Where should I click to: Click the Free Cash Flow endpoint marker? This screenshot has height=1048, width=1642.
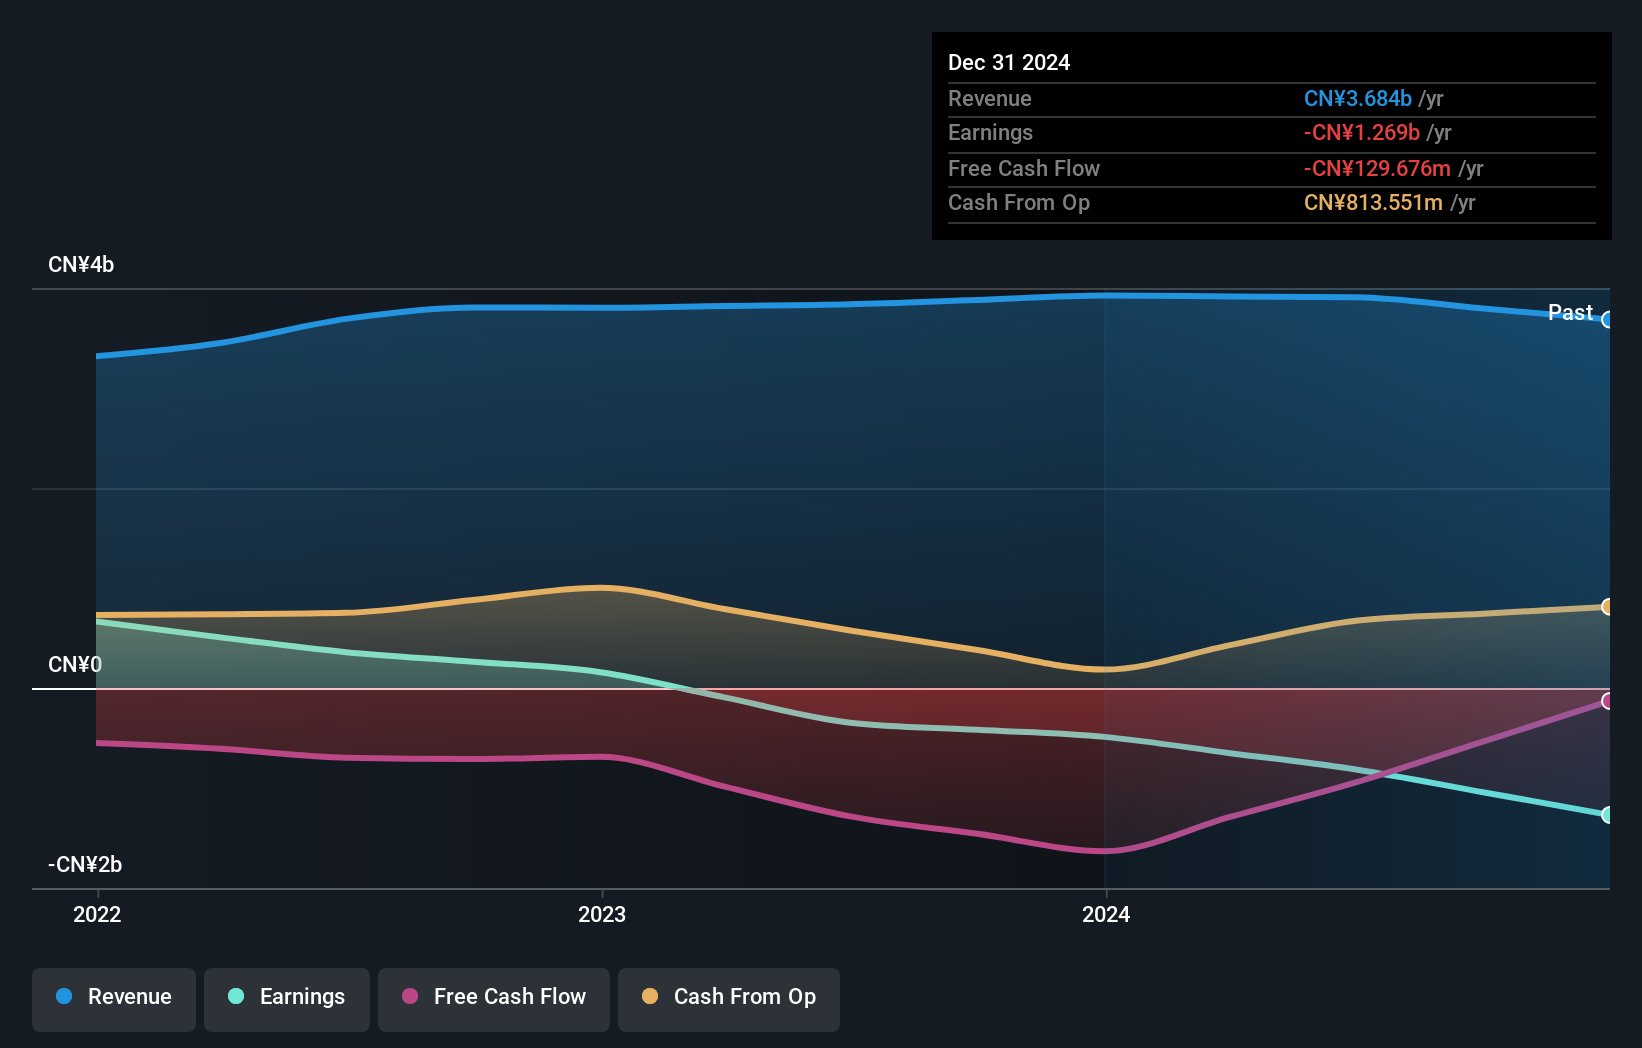[1608, 703]
